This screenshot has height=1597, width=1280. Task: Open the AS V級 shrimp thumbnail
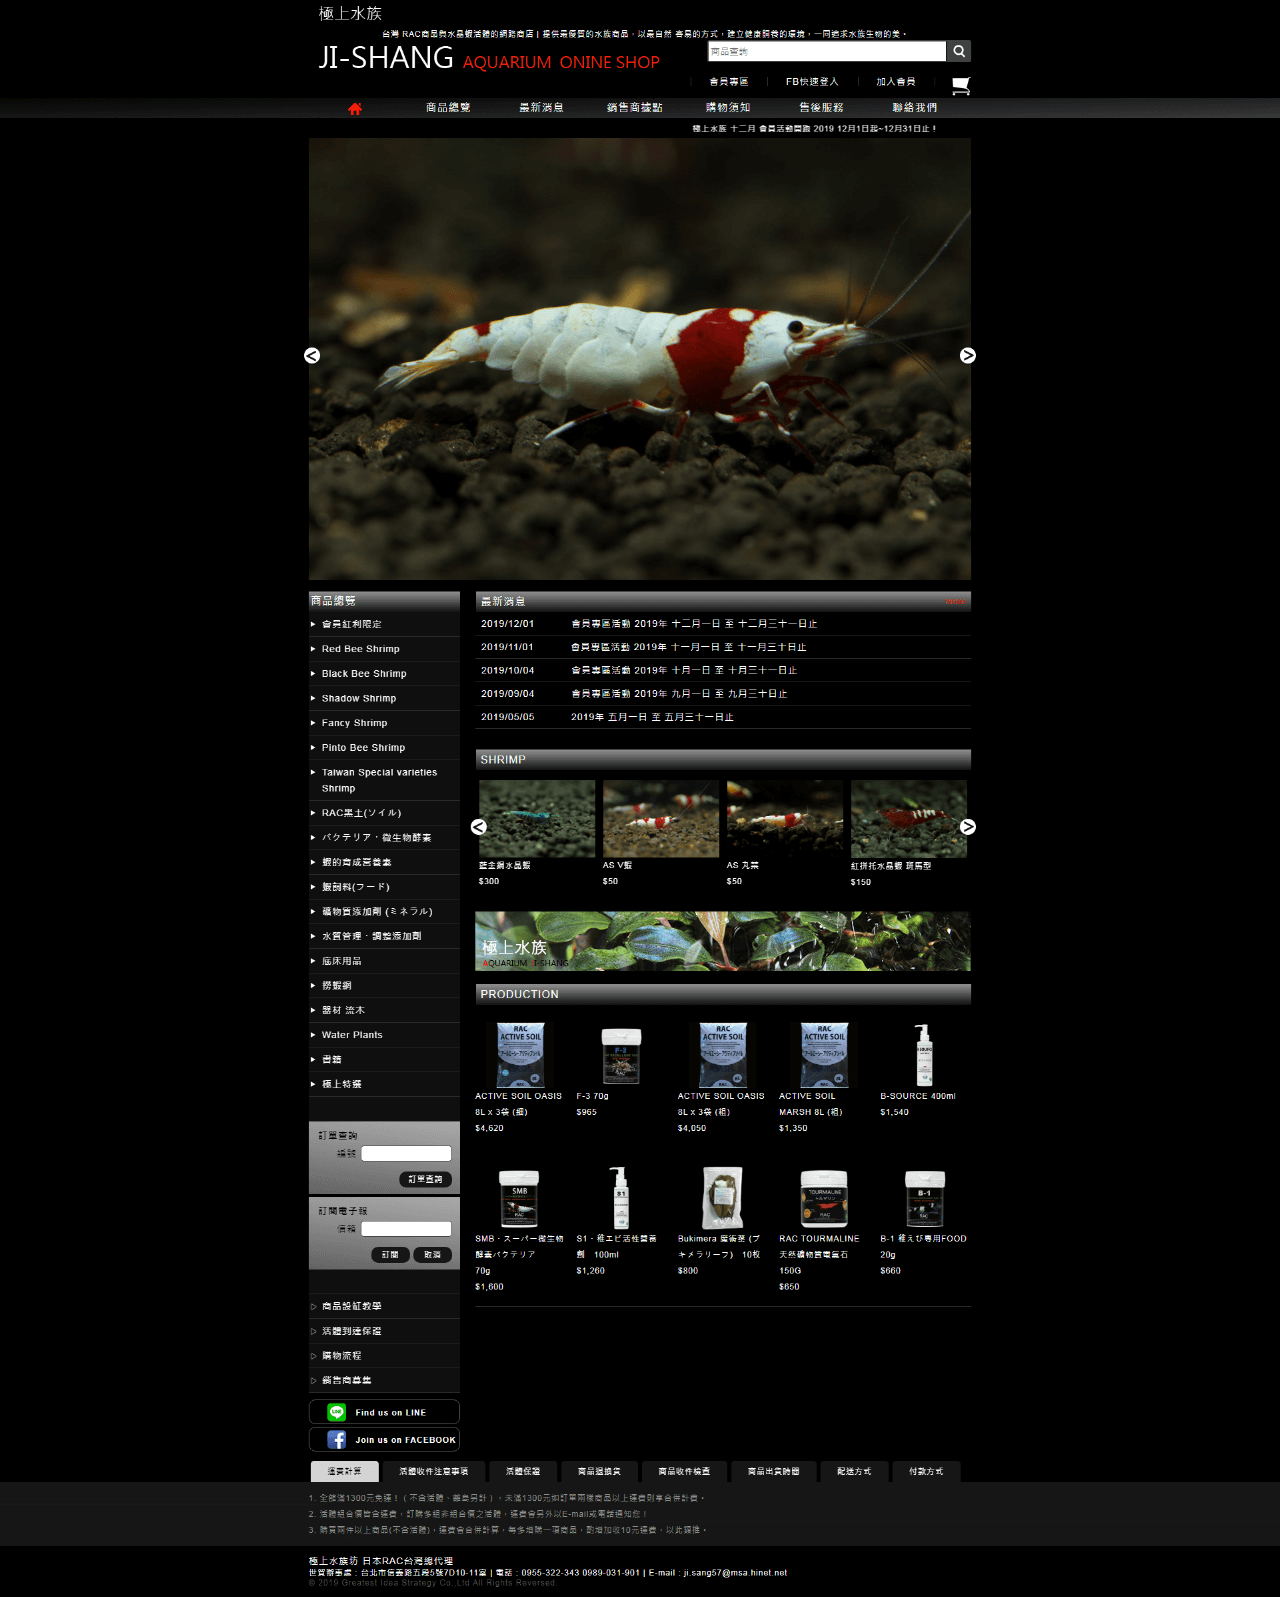pos(661,818)
